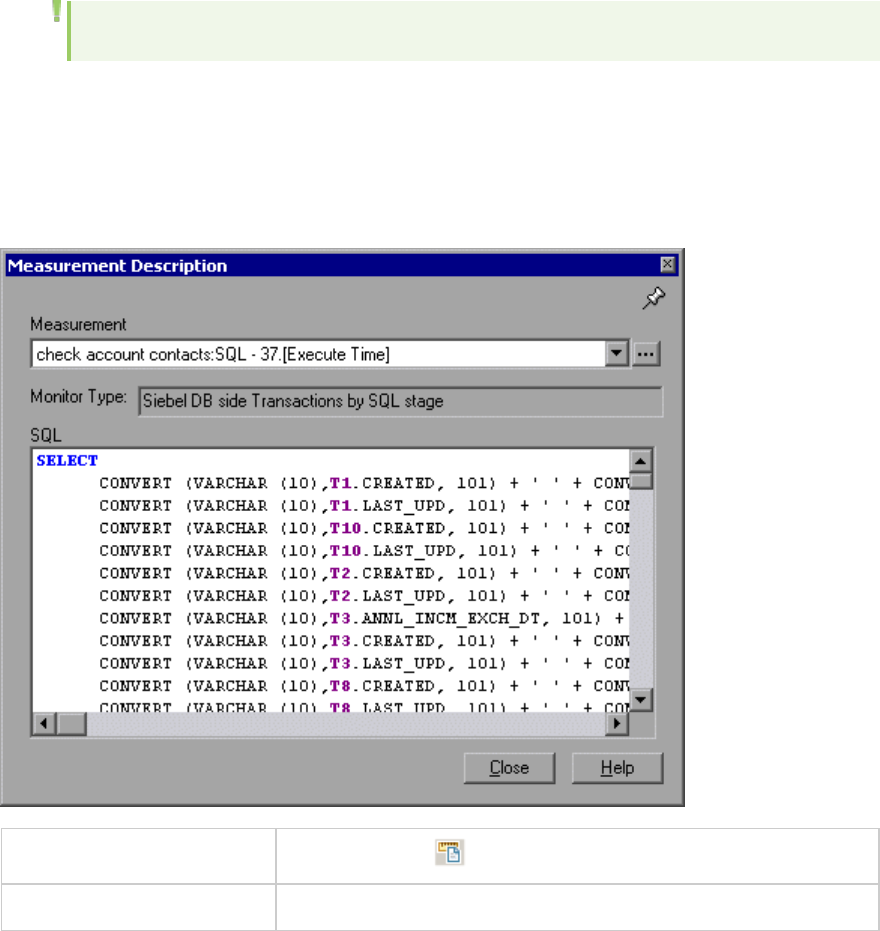
Task: Click the T10.LAST_UPD line in SQL
Action: click(x=363, y=551)
